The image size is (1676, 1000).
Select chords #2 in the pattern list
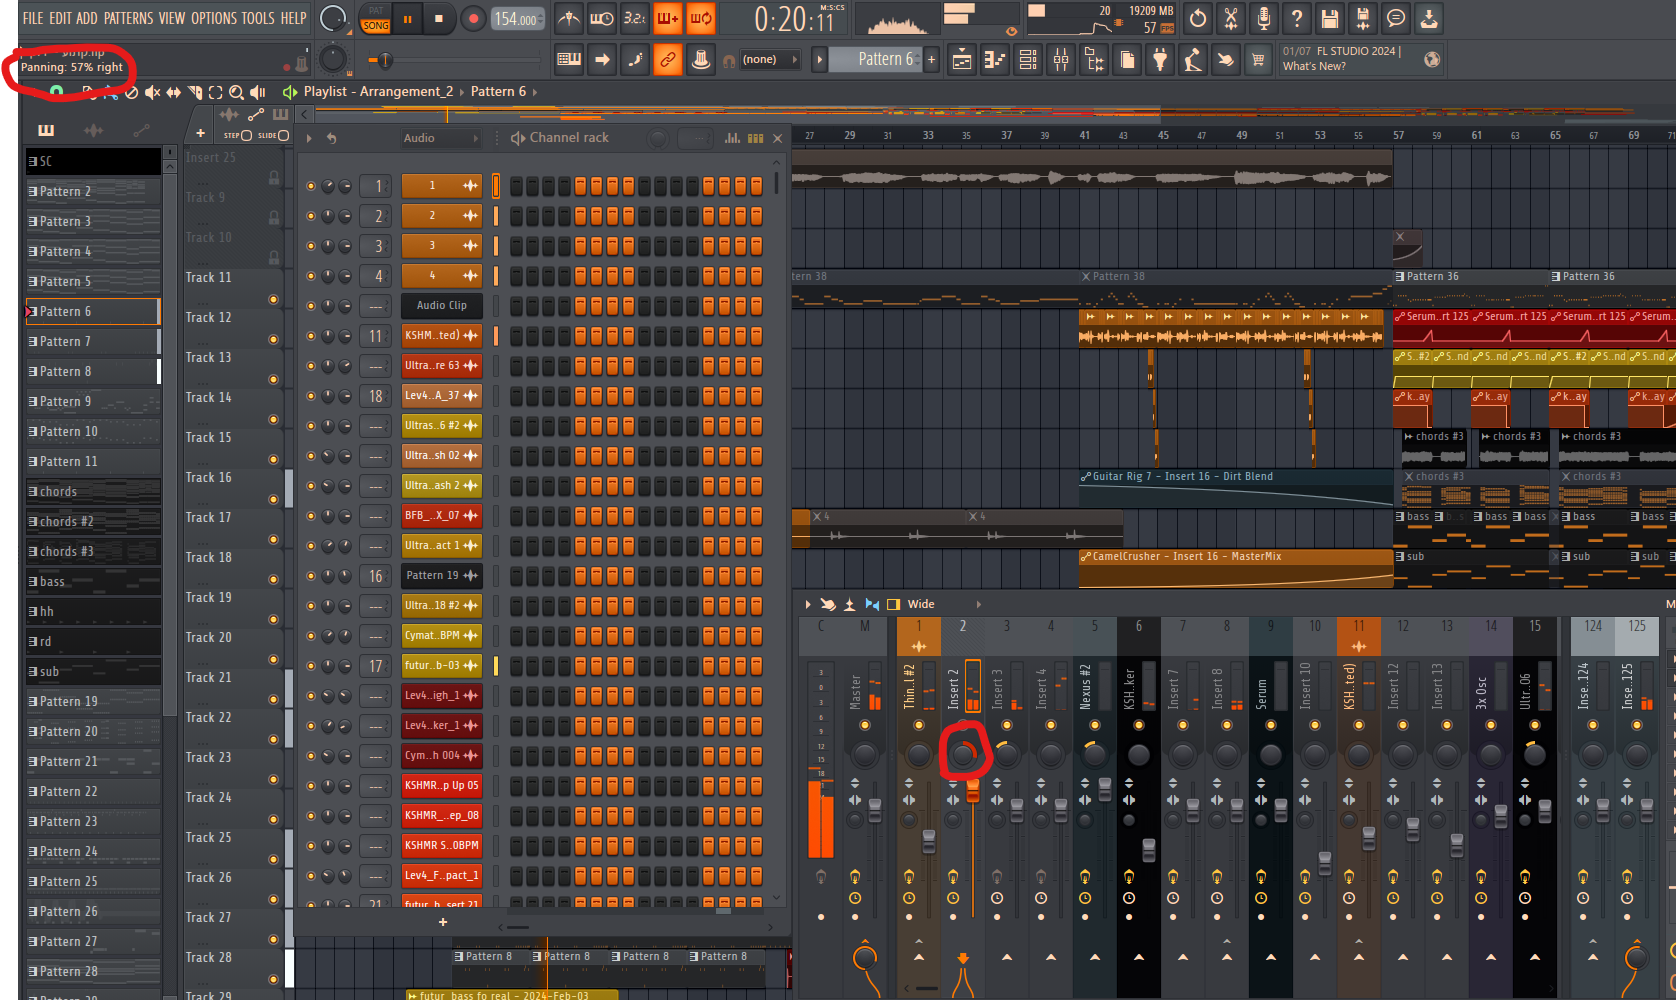tap(93, 522)
